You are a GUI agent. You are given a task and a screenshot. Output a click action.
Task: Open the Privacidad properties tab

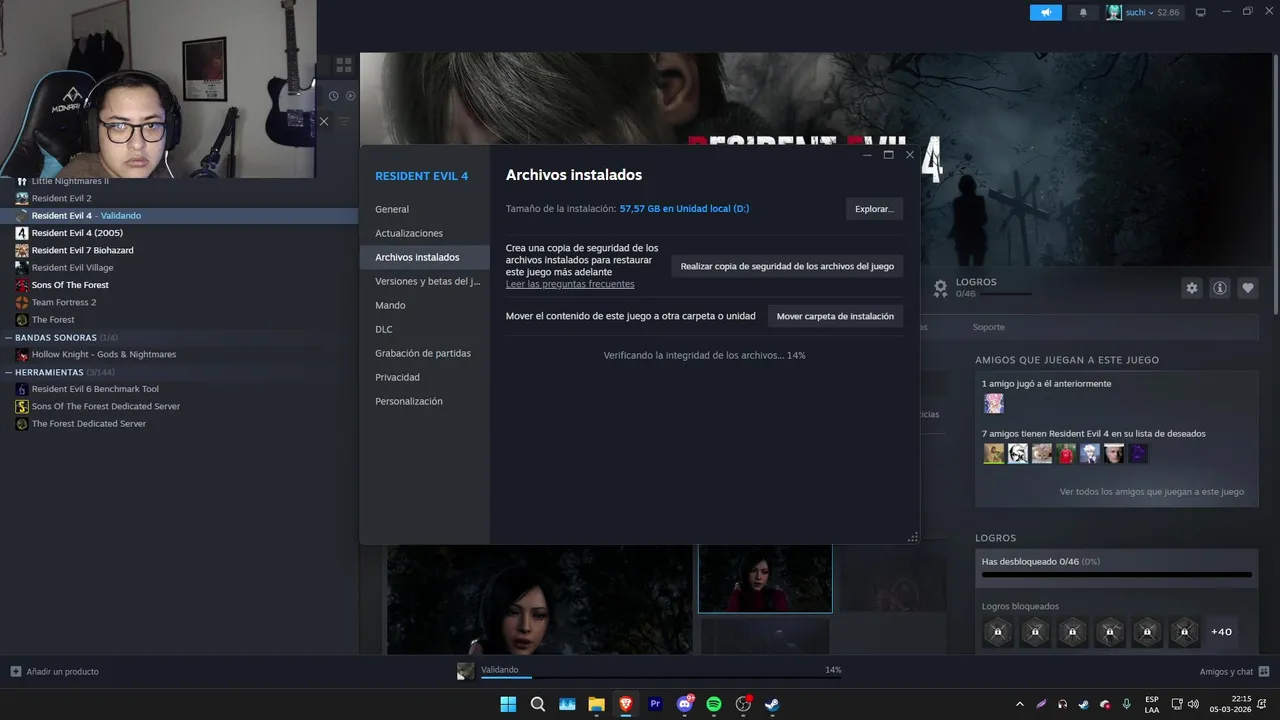397,377
